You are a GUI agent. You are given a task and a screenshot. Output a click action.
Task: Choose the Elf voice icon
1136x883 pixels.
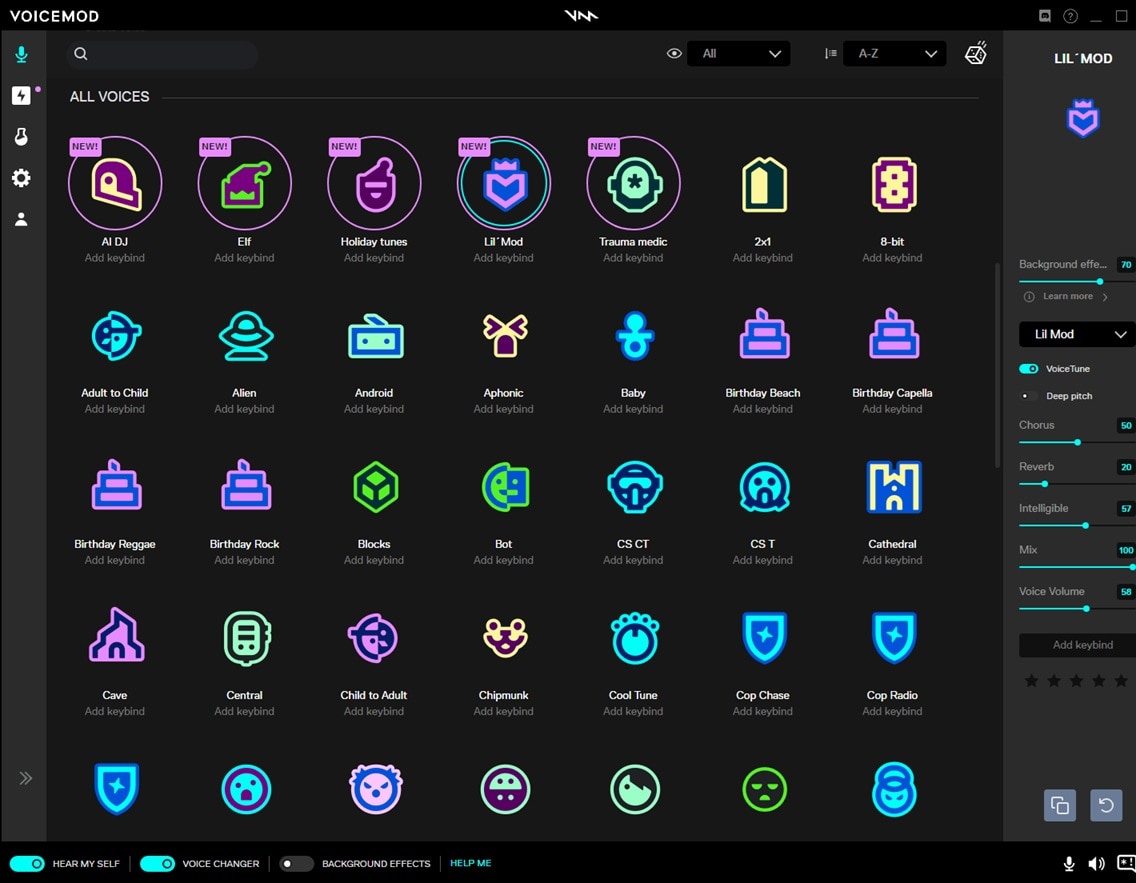(244, 183)
